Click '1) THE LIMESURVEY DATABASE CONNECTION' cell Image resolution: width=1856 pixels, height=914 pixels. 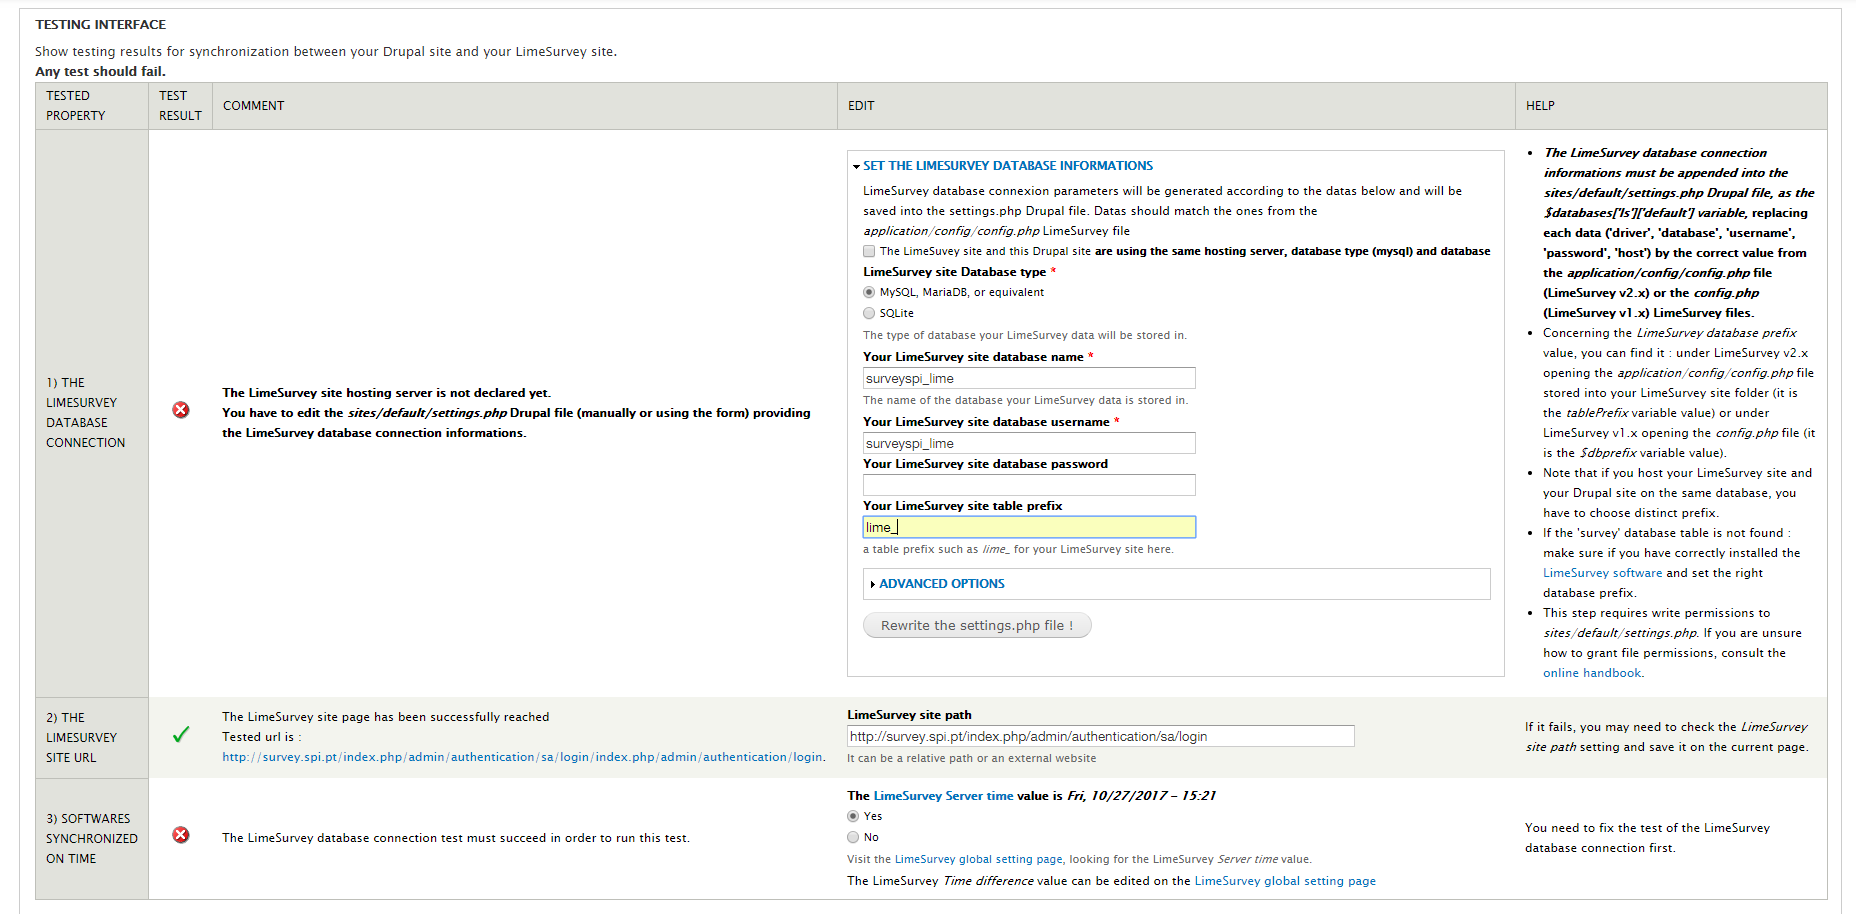point(92,413)
